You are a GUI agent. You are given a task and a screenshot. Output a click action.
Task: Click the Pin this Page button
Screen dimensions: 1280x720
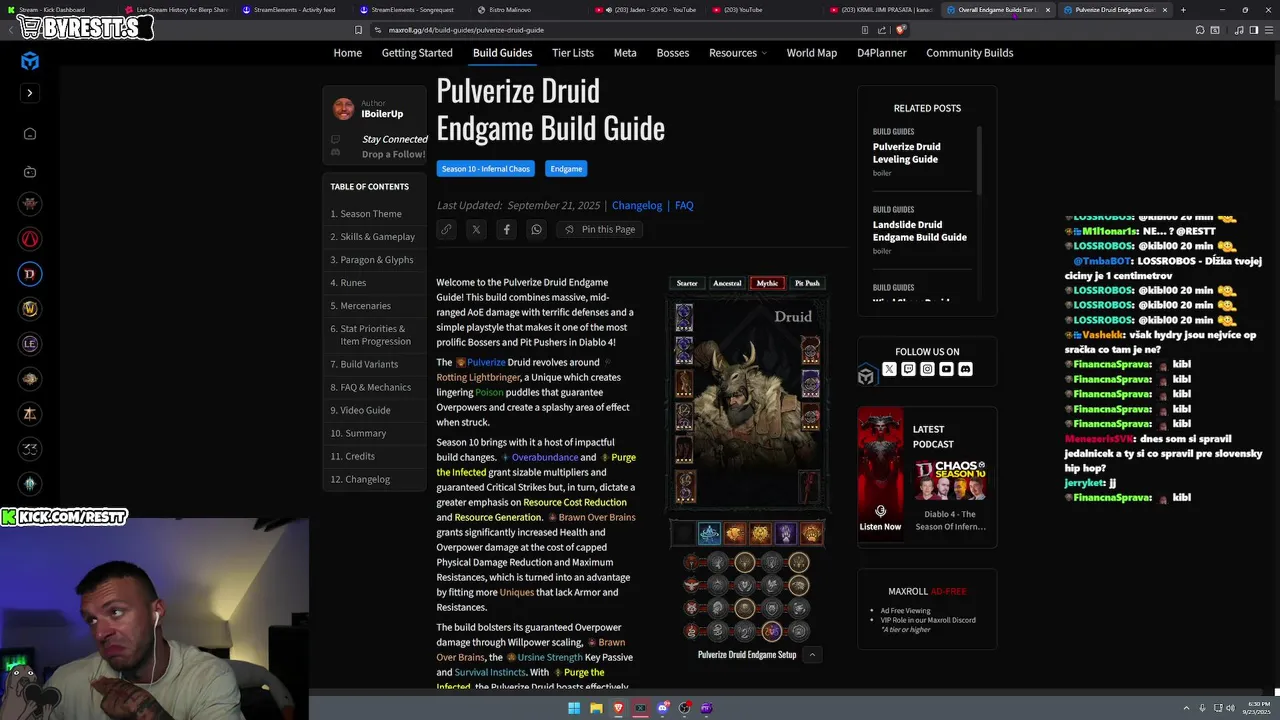[600, 229]
